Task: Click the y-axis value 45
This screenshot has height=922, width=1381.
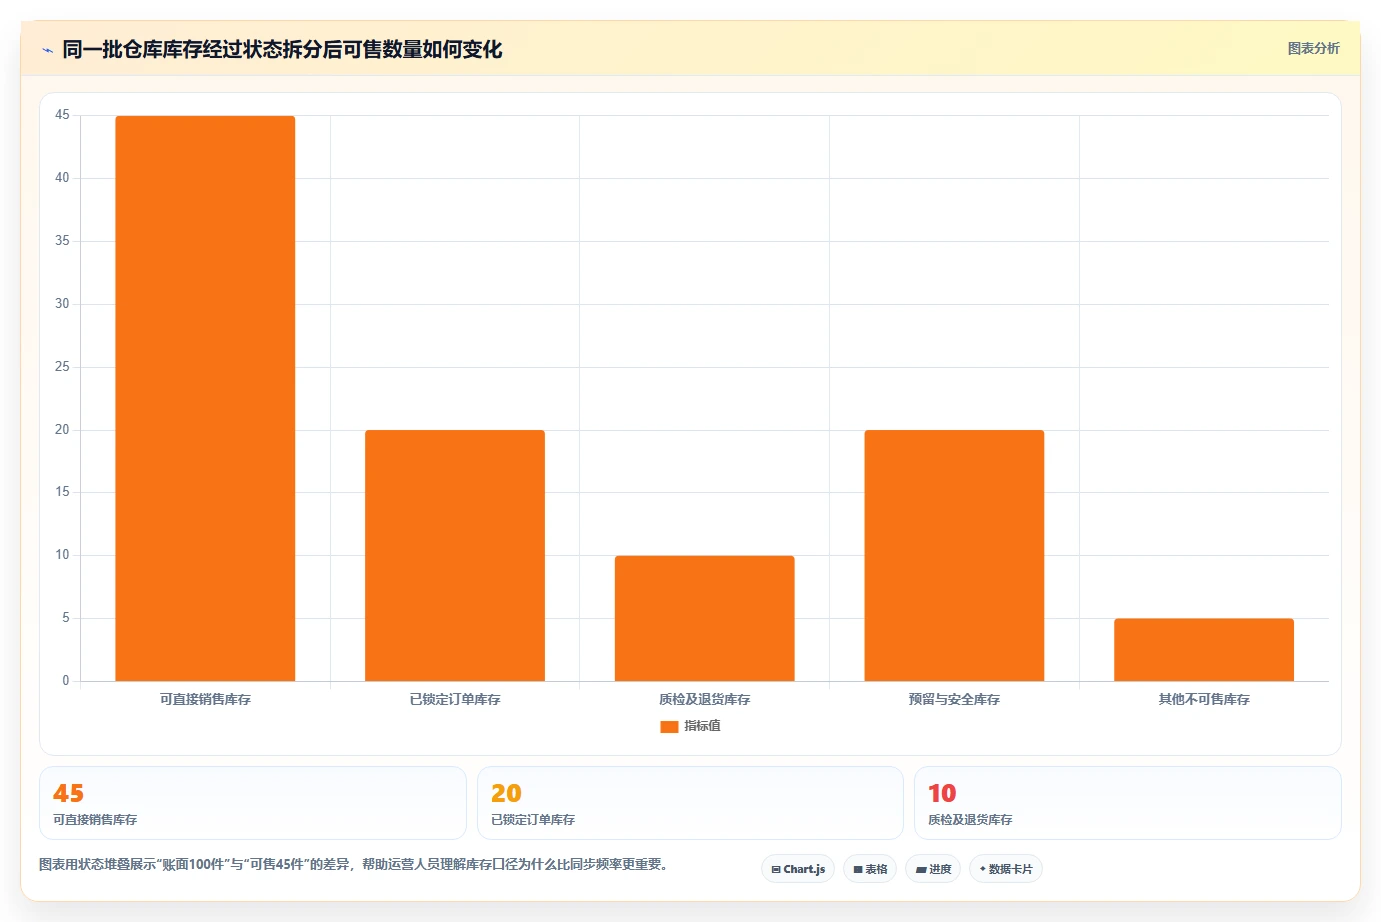Action: pos(62,115)
